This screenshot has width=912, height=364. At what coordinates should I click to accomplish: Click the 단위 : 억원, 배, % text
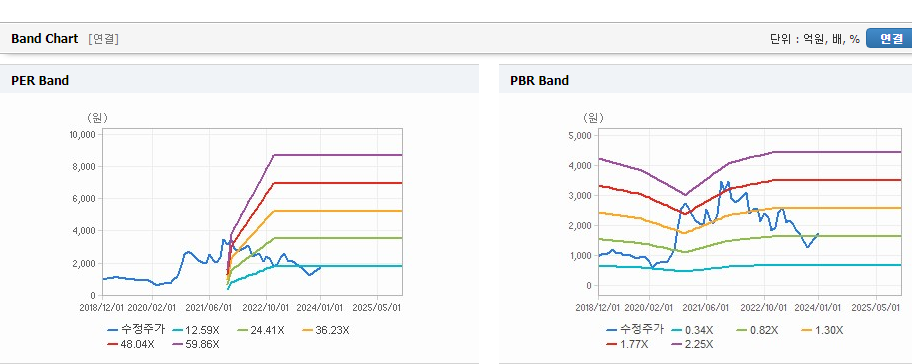pos(814,39)
